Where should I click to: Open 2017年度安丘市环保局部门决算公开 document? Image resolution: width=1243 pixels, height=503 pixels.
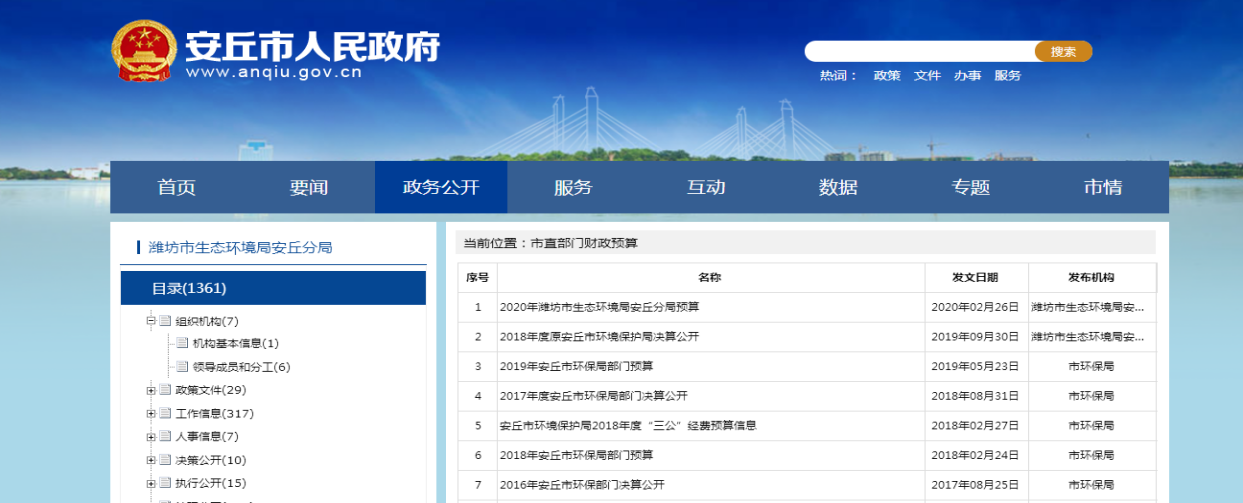(594, 396)
